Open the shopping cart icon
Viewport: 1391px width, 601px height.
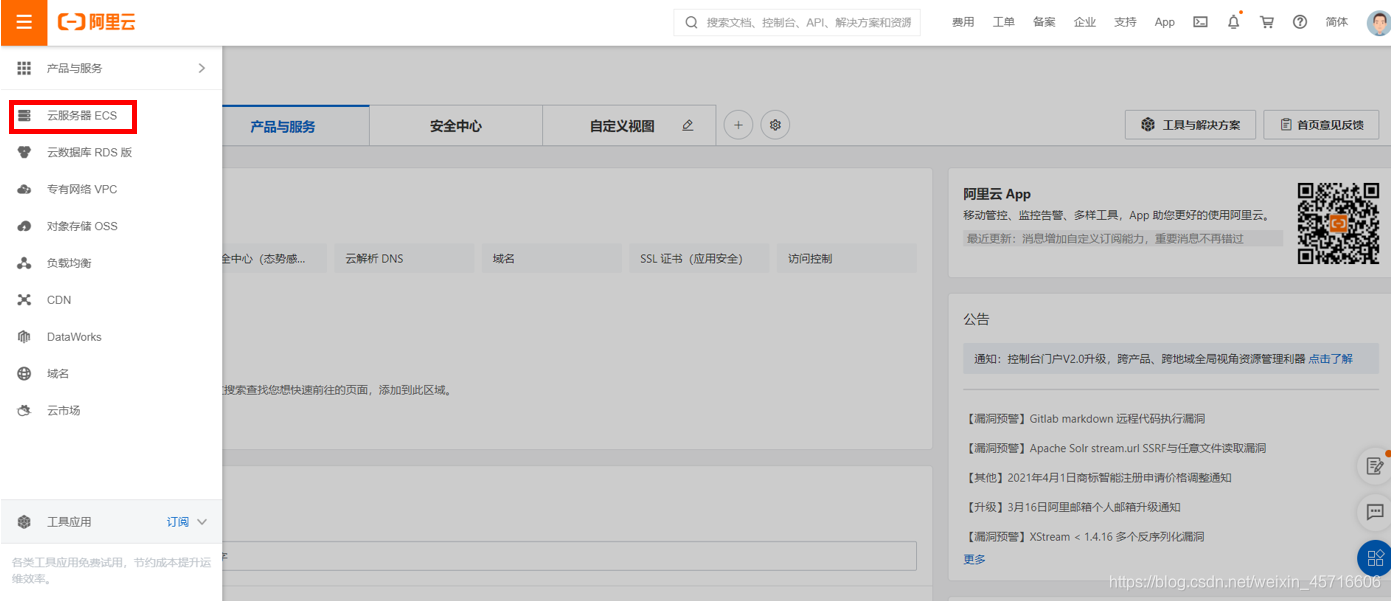(x=1267, y=22)
